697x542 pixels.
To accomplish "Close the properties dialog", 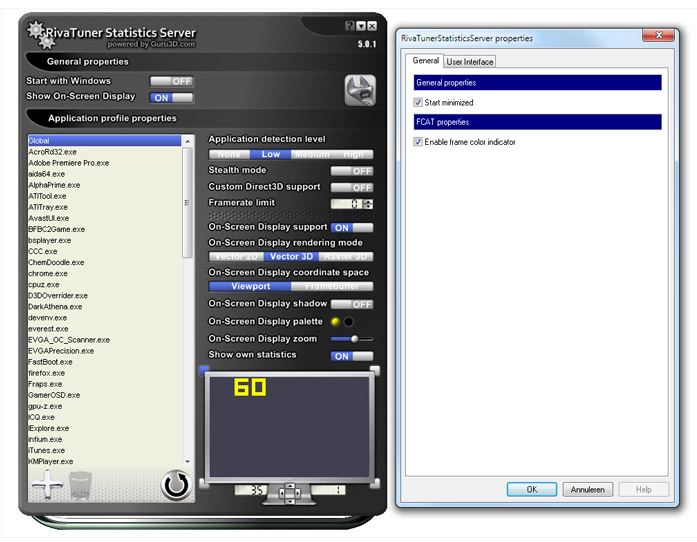I will click(659, 35).
